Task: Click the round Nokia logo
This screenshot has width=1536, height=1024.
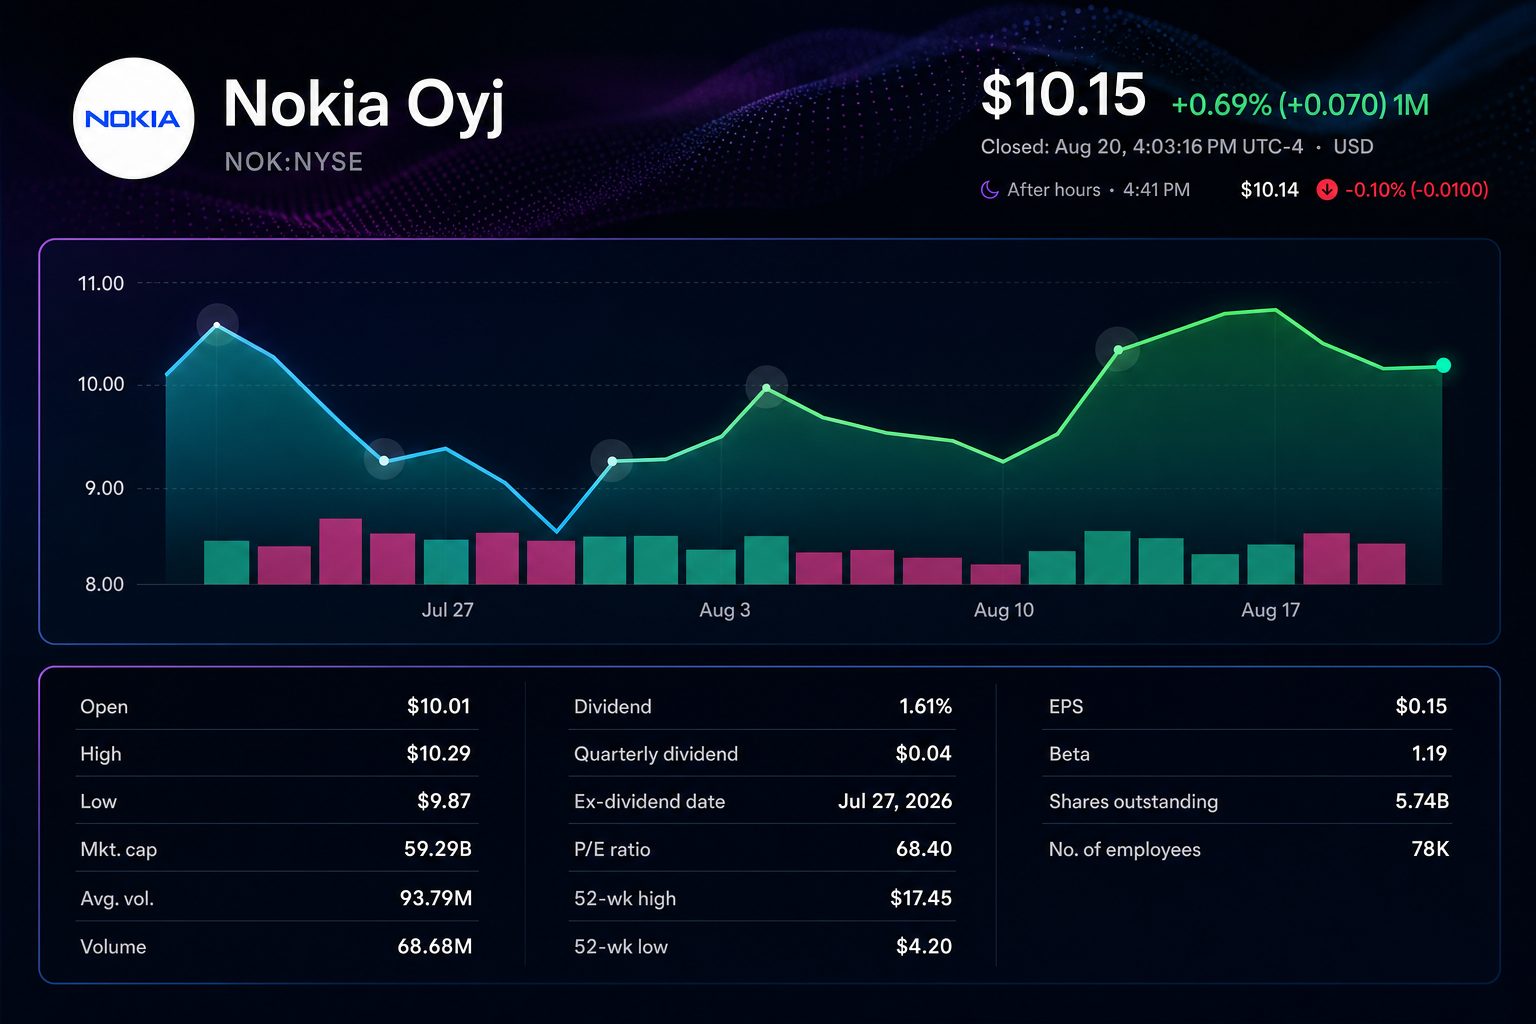Action: pyautogui.click(x=134, y=118)
